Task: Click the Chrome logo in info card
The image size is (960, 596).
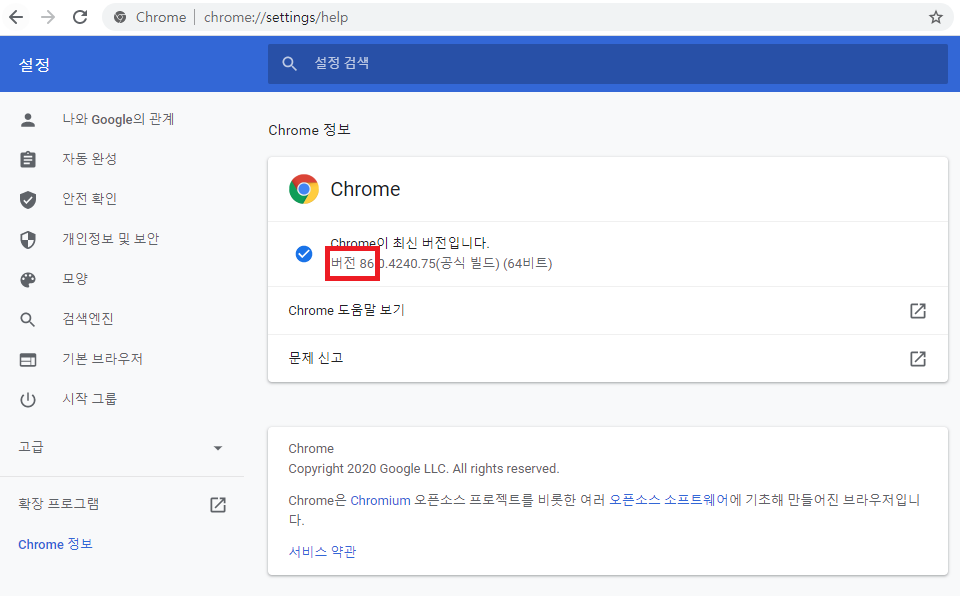Action: tap(304, 189)
